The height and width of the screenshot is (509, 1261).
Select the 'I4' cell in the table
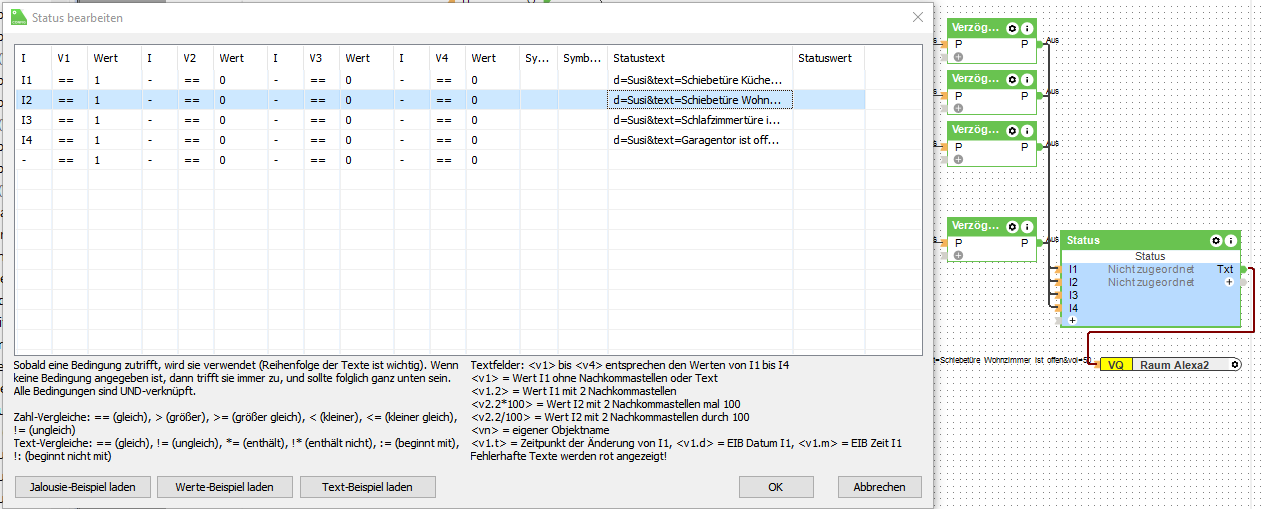33,140
